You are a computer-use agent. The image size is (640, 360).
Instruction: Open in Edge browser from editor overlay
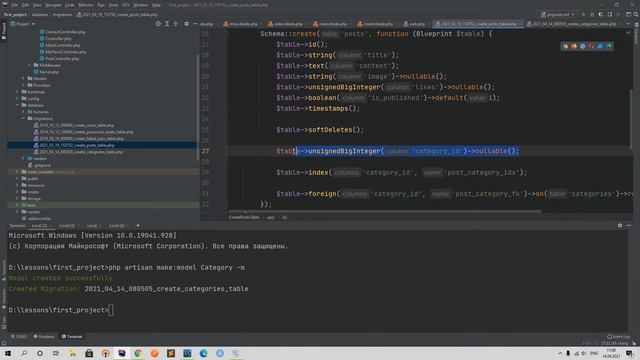point(609,46)
